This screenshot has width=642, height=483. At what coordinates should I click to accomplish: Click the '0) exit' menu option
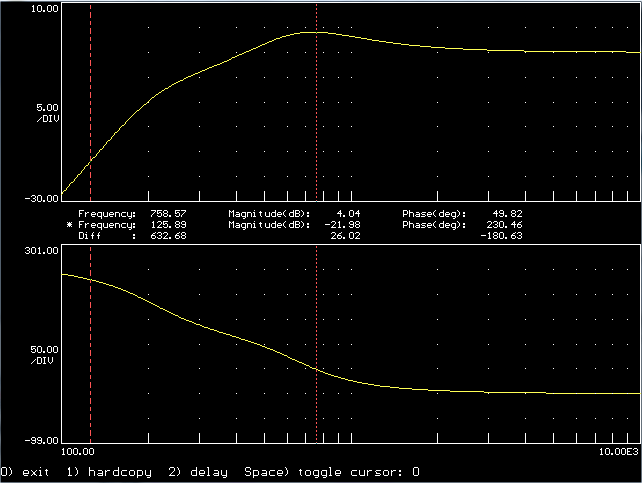pos(25,472)
